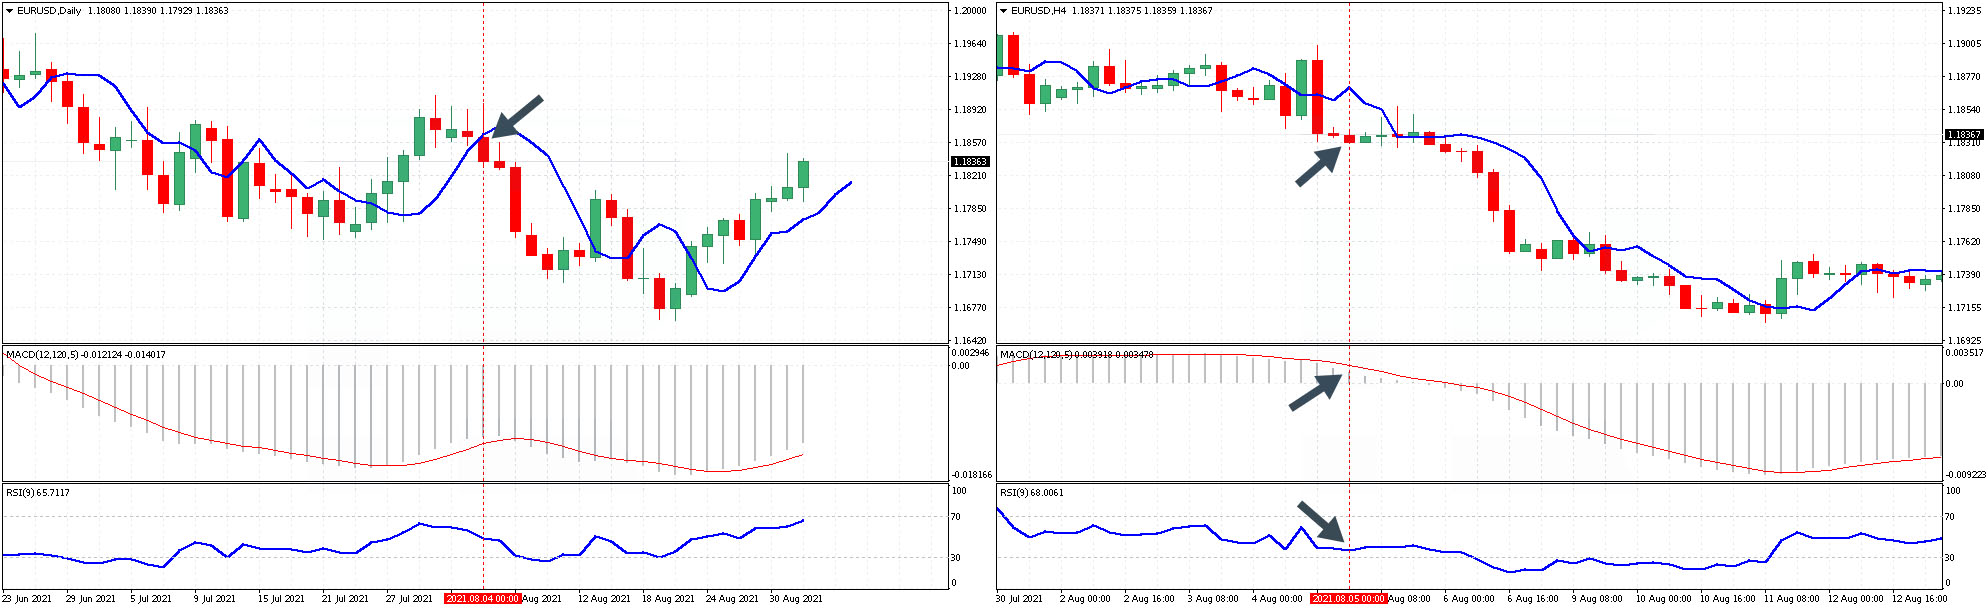This screenshot has width=1988, height=610.
Task: Click the 9 Aug 08:00 label on H4 axis
Action: (1597, 598)
